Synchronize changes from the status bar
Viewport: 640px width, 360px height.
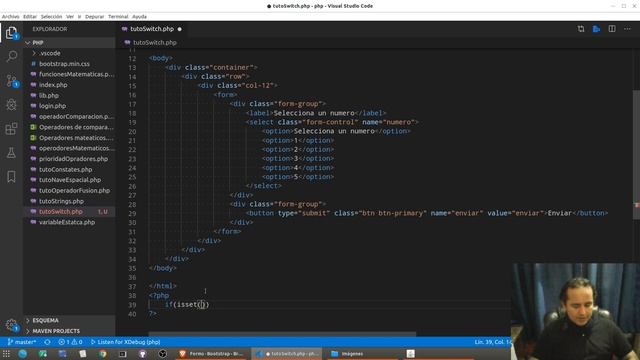point(47,342)
